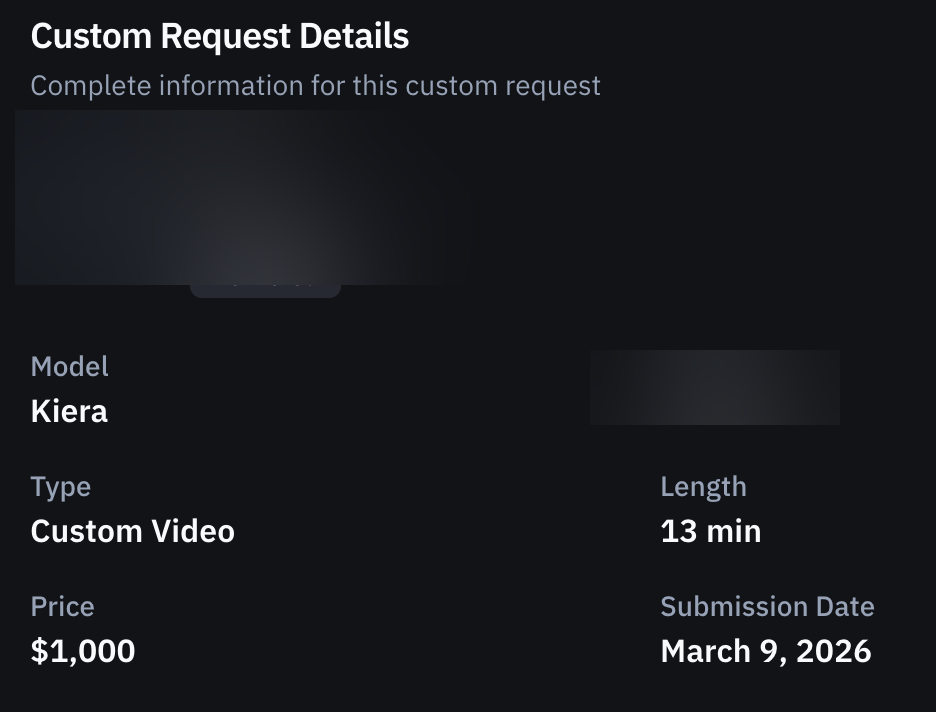Viewport: 936px width, 712px height.
Task: Select the 13 min length value
Action: (x=710, y=531)
